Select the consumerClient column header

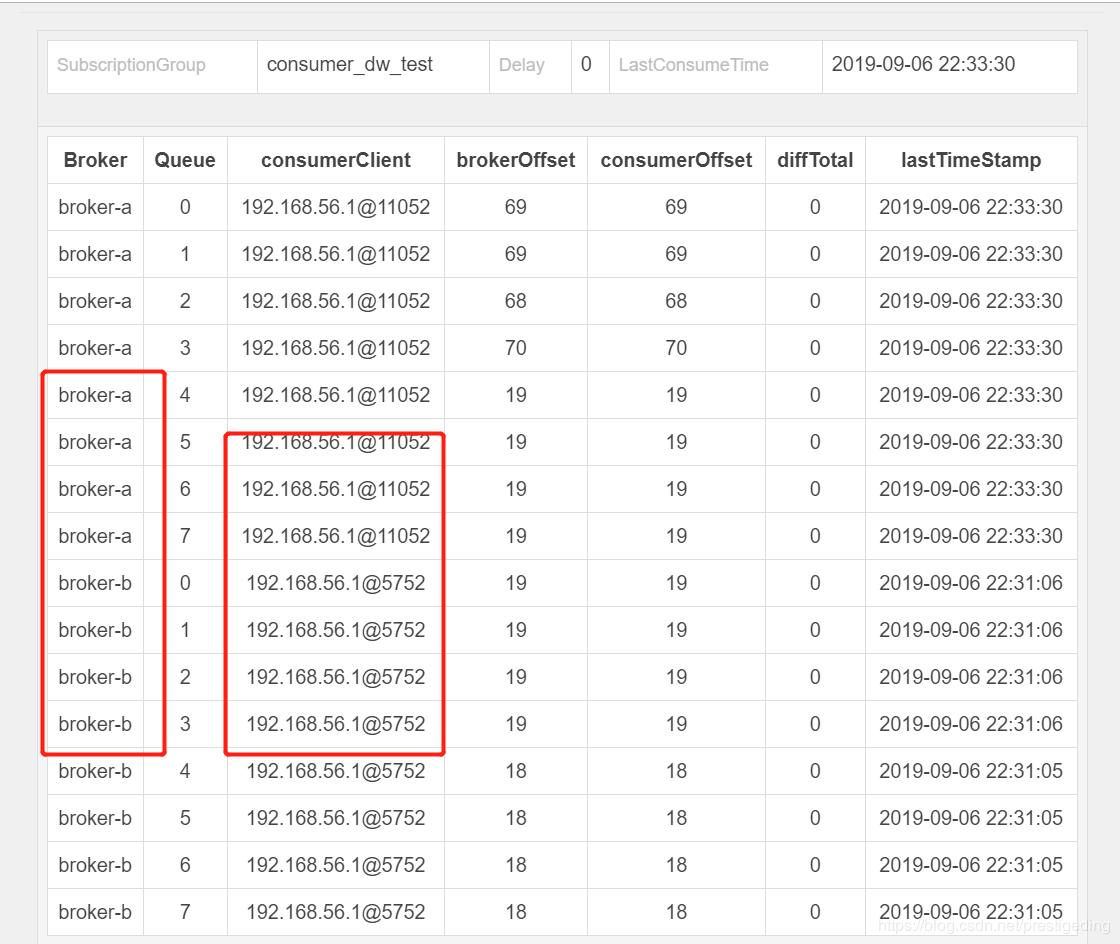336,160
